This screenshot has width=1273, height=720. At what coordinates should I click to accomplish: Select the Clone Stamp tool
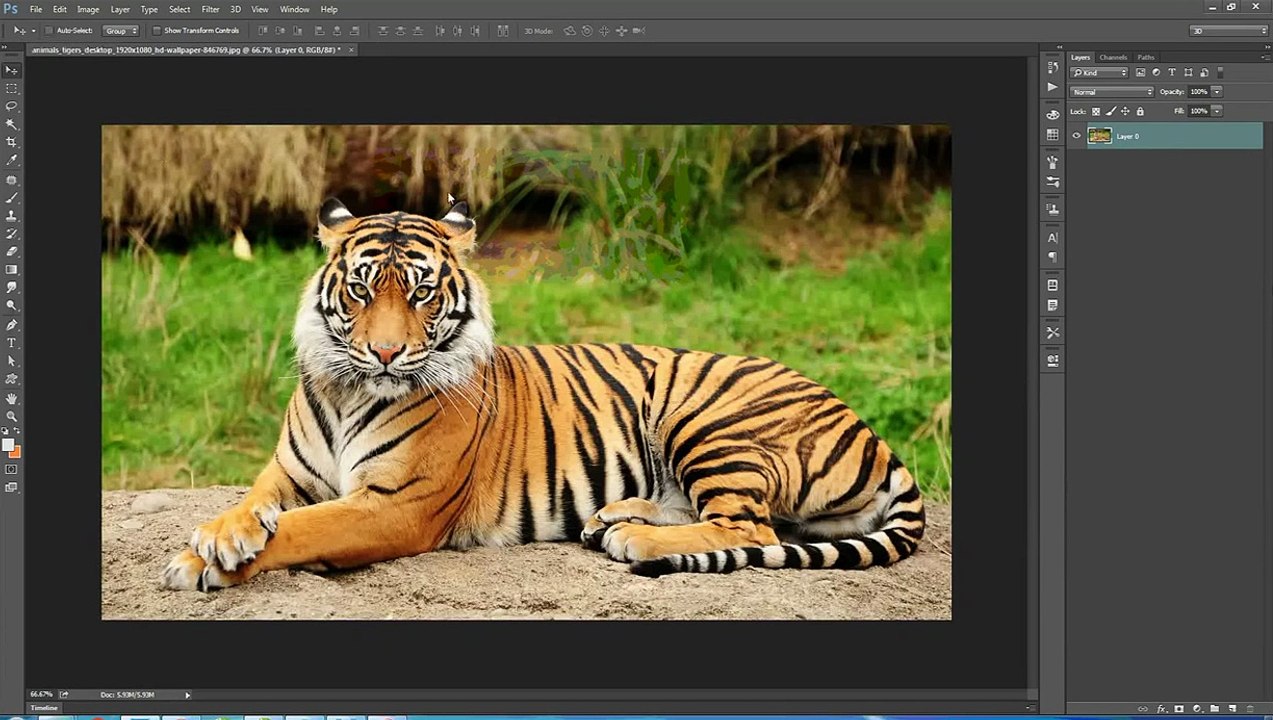(x=11, y=216)
